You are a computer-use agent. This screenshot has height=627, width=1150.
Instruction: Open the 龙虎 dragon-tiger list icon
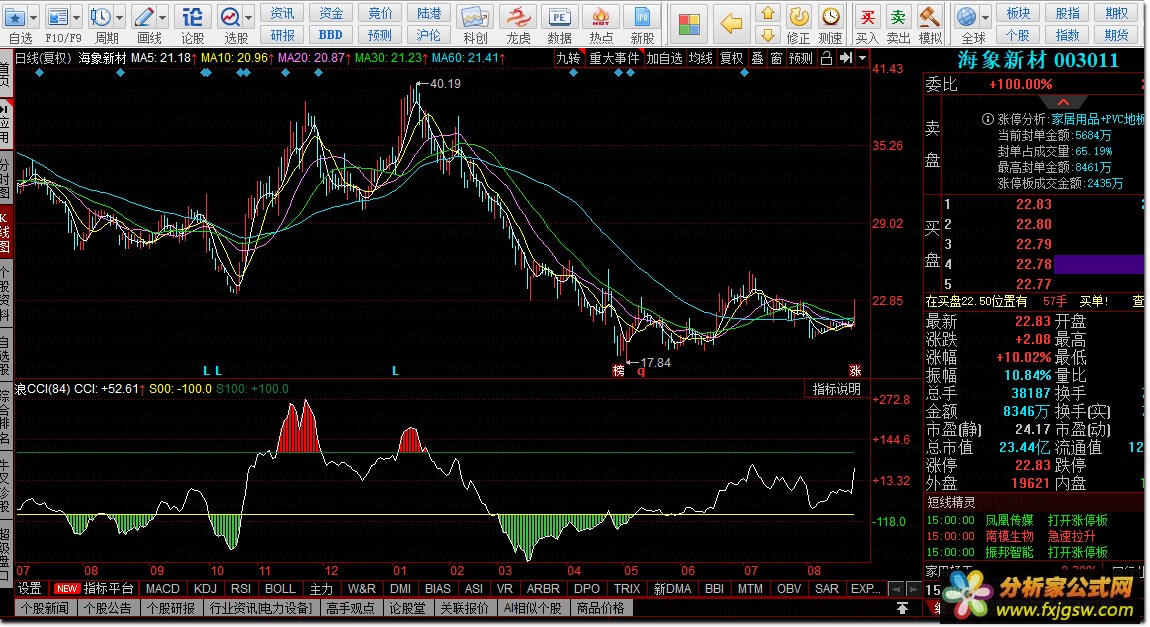click(519, 17)
